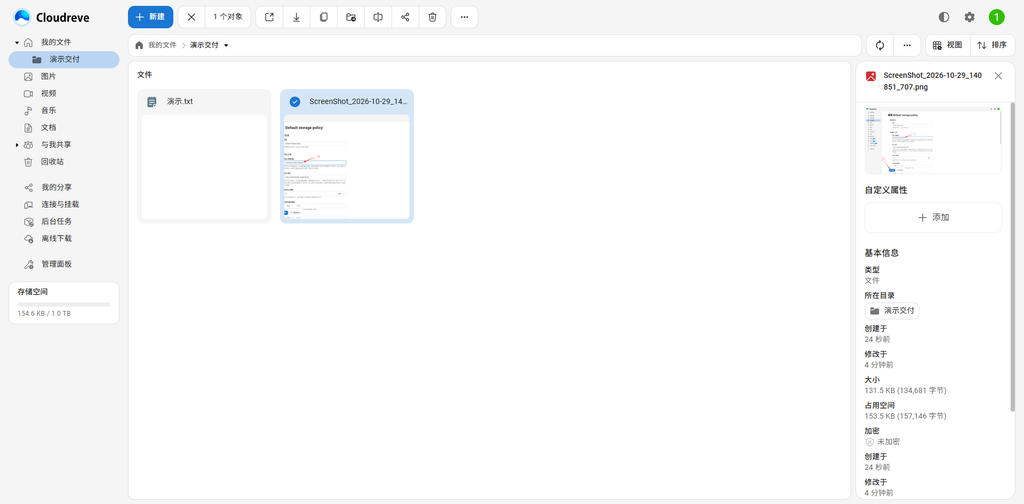This screenshot has width=1024, height=504.
Task: Delete the selected file
Action: (432, 17)
